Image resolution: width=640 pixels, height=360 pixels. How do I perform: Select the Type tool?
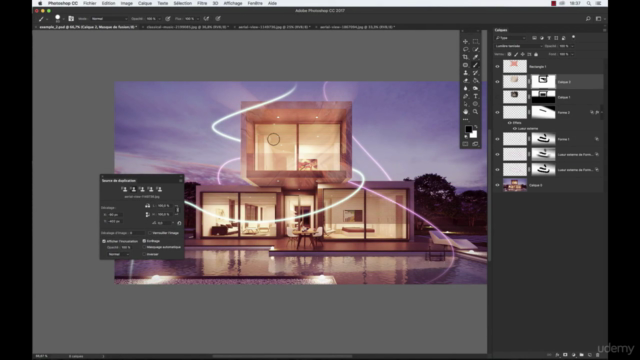(476, 96)
